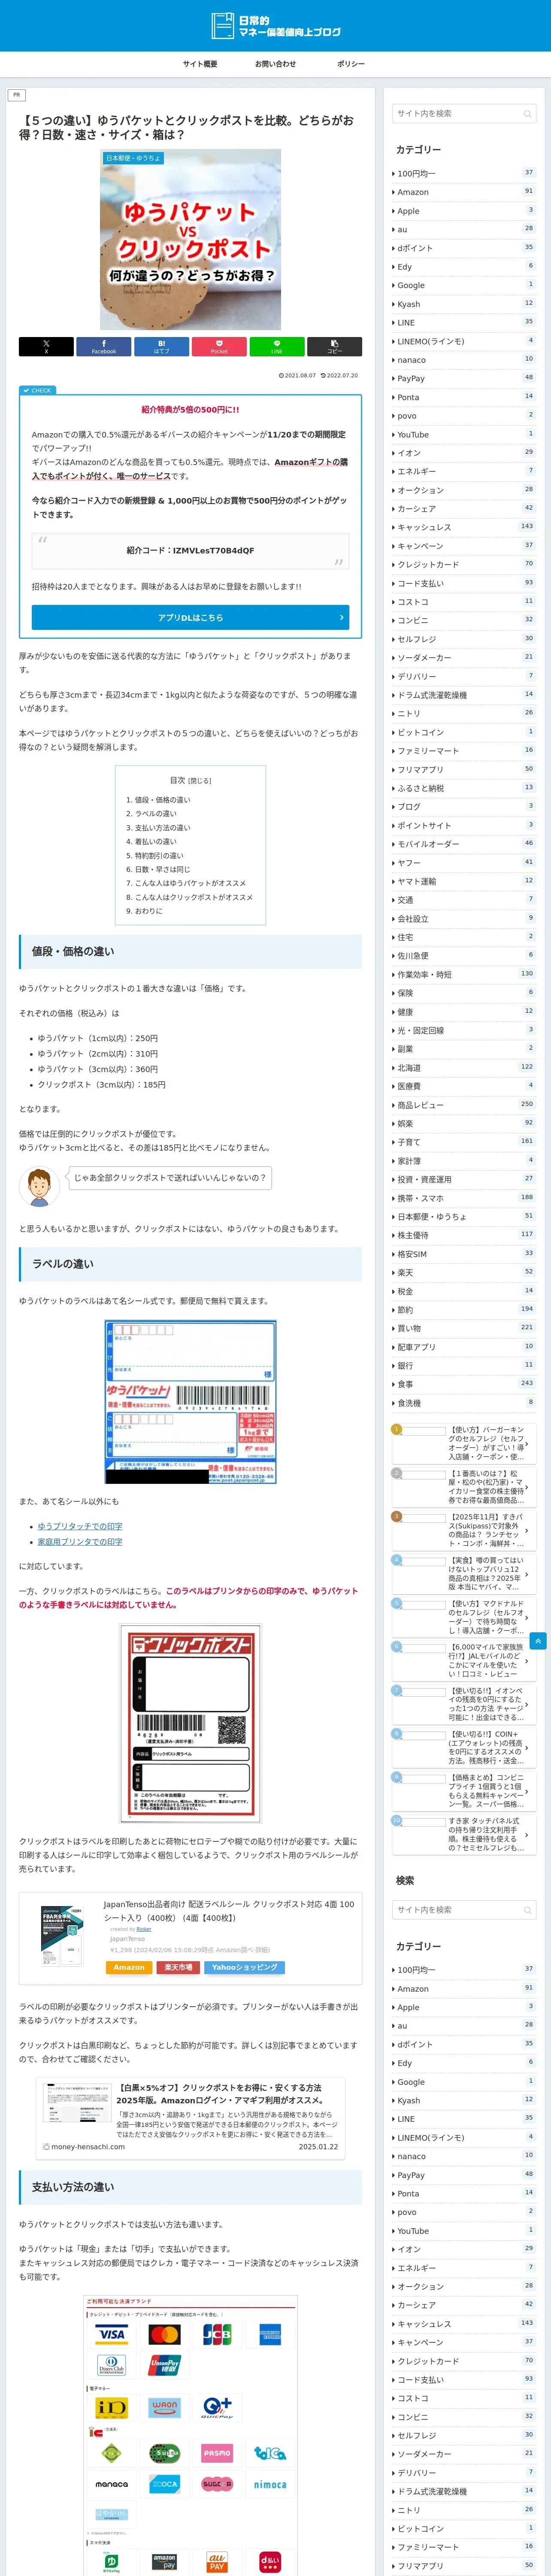
Task: Open top sidebar Kyash category
Action: tap(464, 304)
